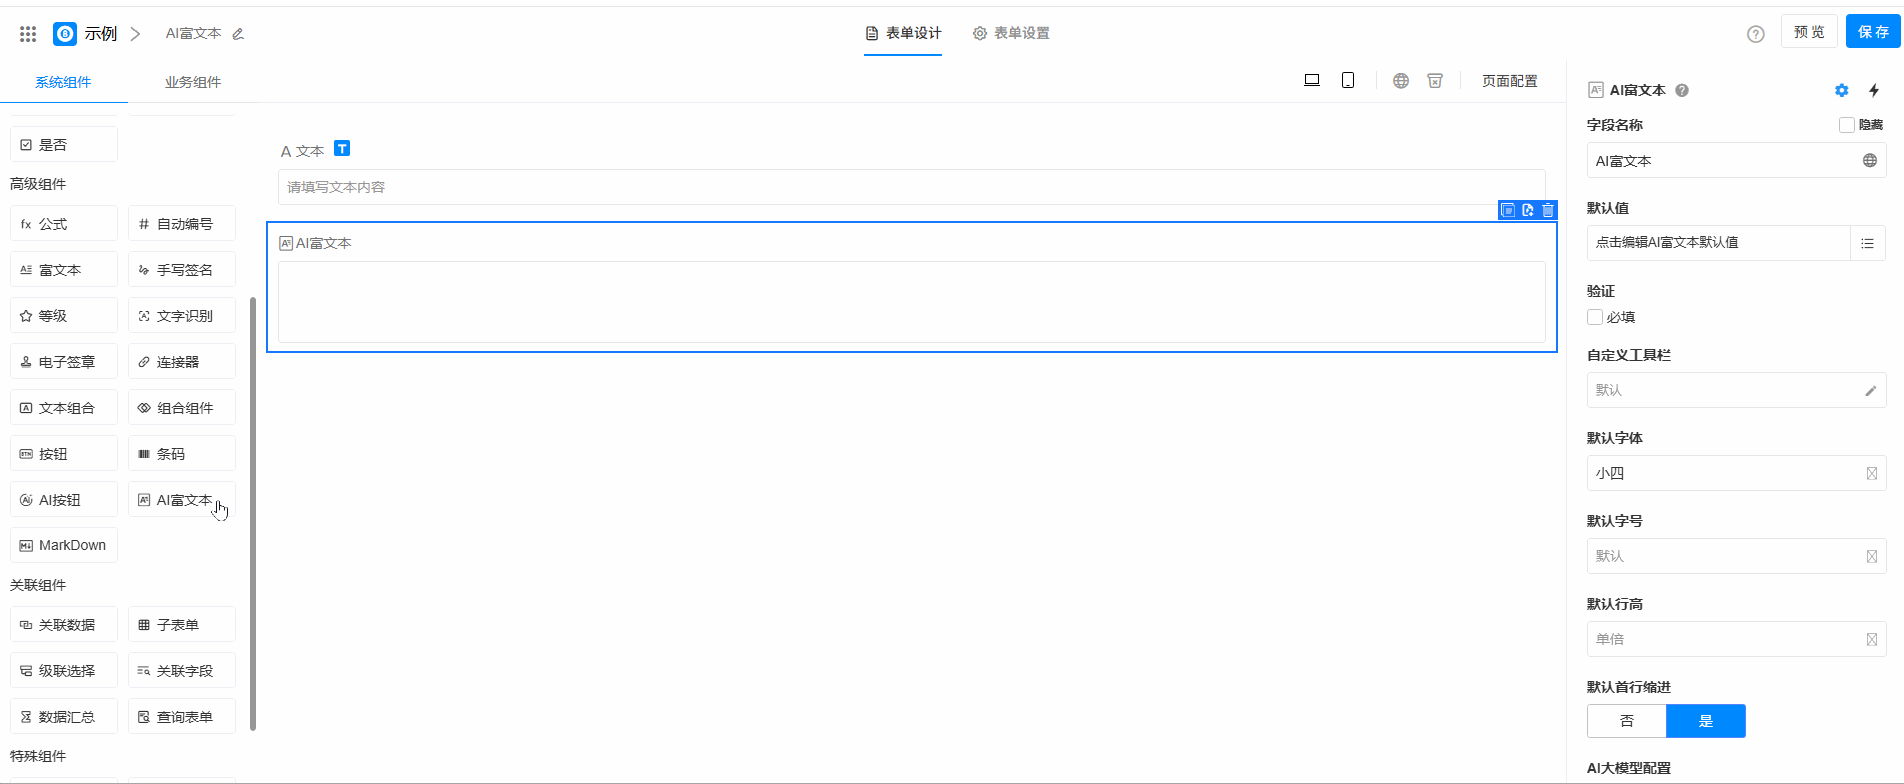This screenshot has width=1904, height=784.
Task: Click the 保存 button
Action: (1873, 32)
